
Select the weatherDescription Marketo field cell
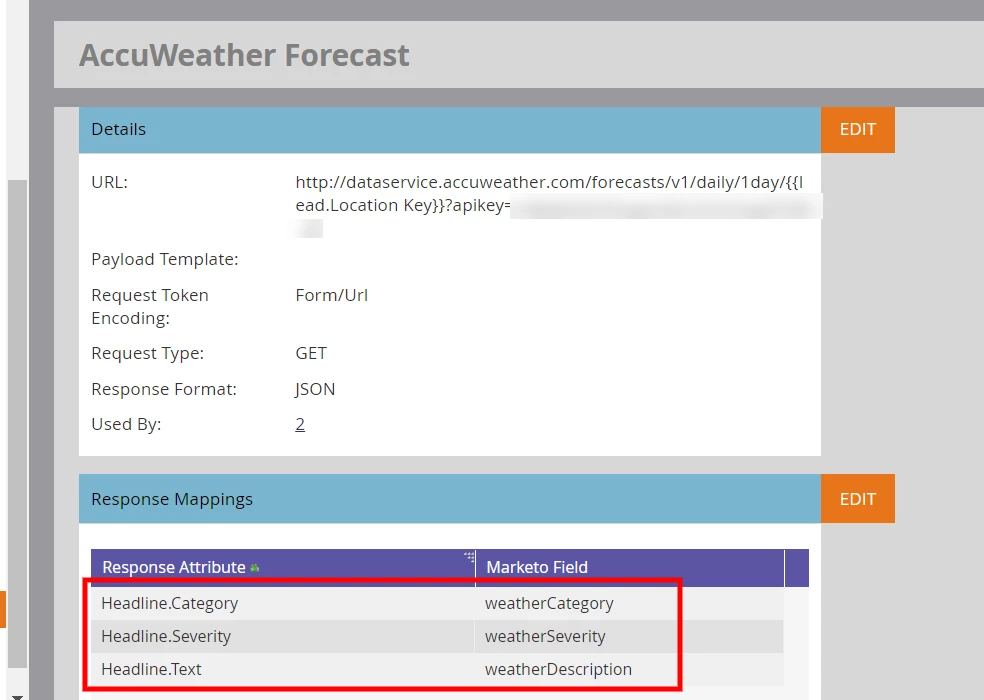click(x=629, y=669)
